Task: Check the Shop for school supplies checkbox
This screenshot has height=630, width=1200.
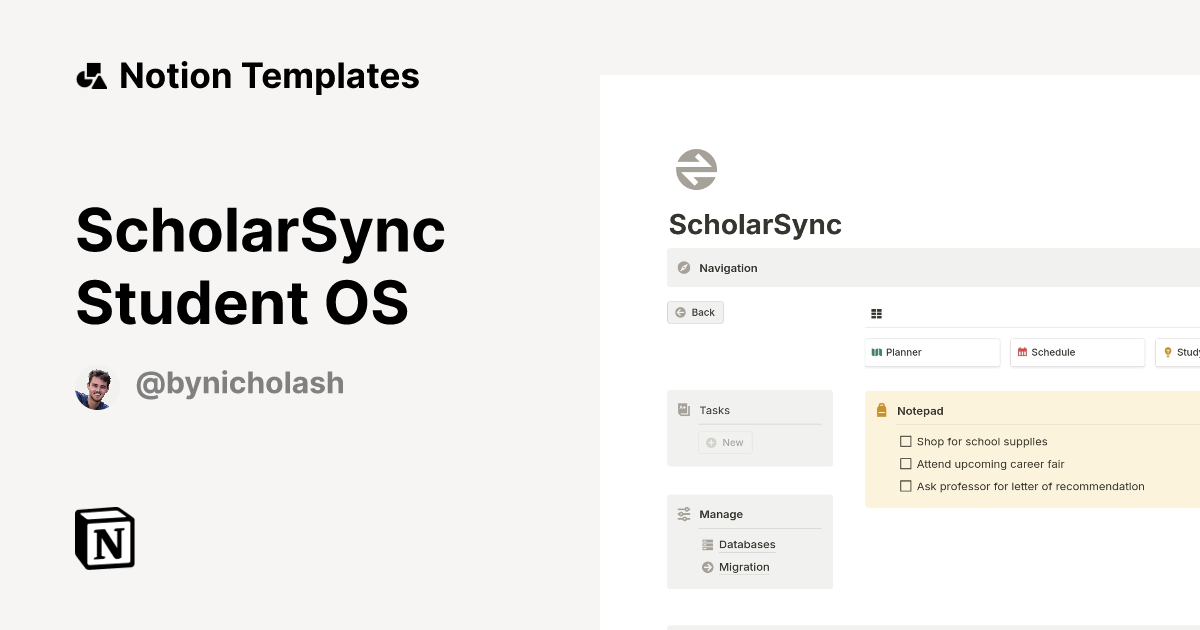Action: [906, 441]
